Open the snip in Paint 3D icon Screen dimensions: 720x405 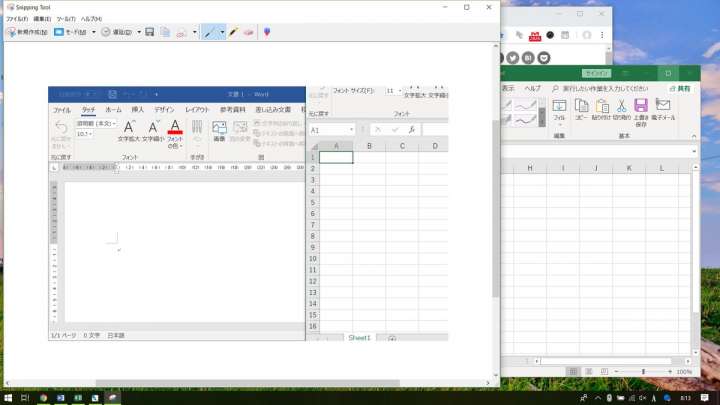[x=267, y=32]
